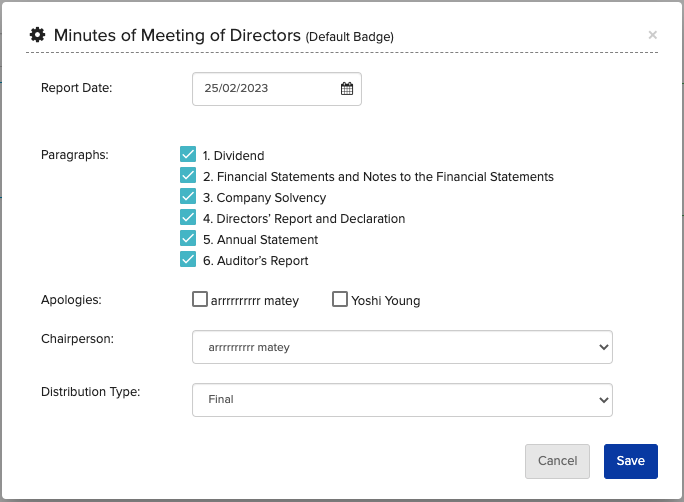Click the Chairperson dropdown chevron arrow
This screenshot has width=684, height=502.
click(x=604, y=347)
